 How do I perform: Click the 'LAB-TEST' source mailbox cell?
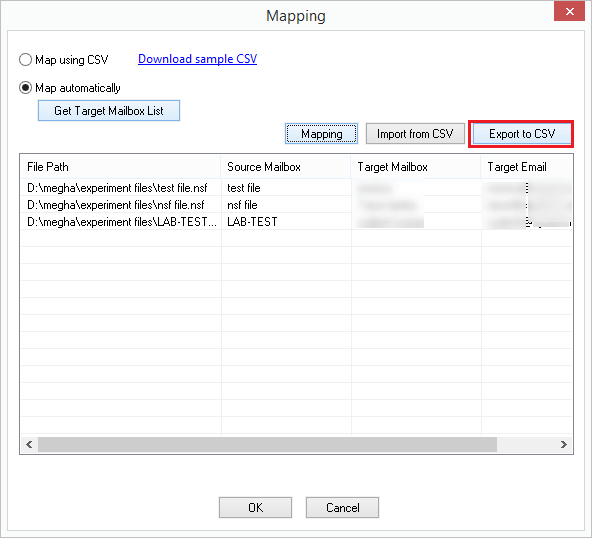click(x=286, y=222)
